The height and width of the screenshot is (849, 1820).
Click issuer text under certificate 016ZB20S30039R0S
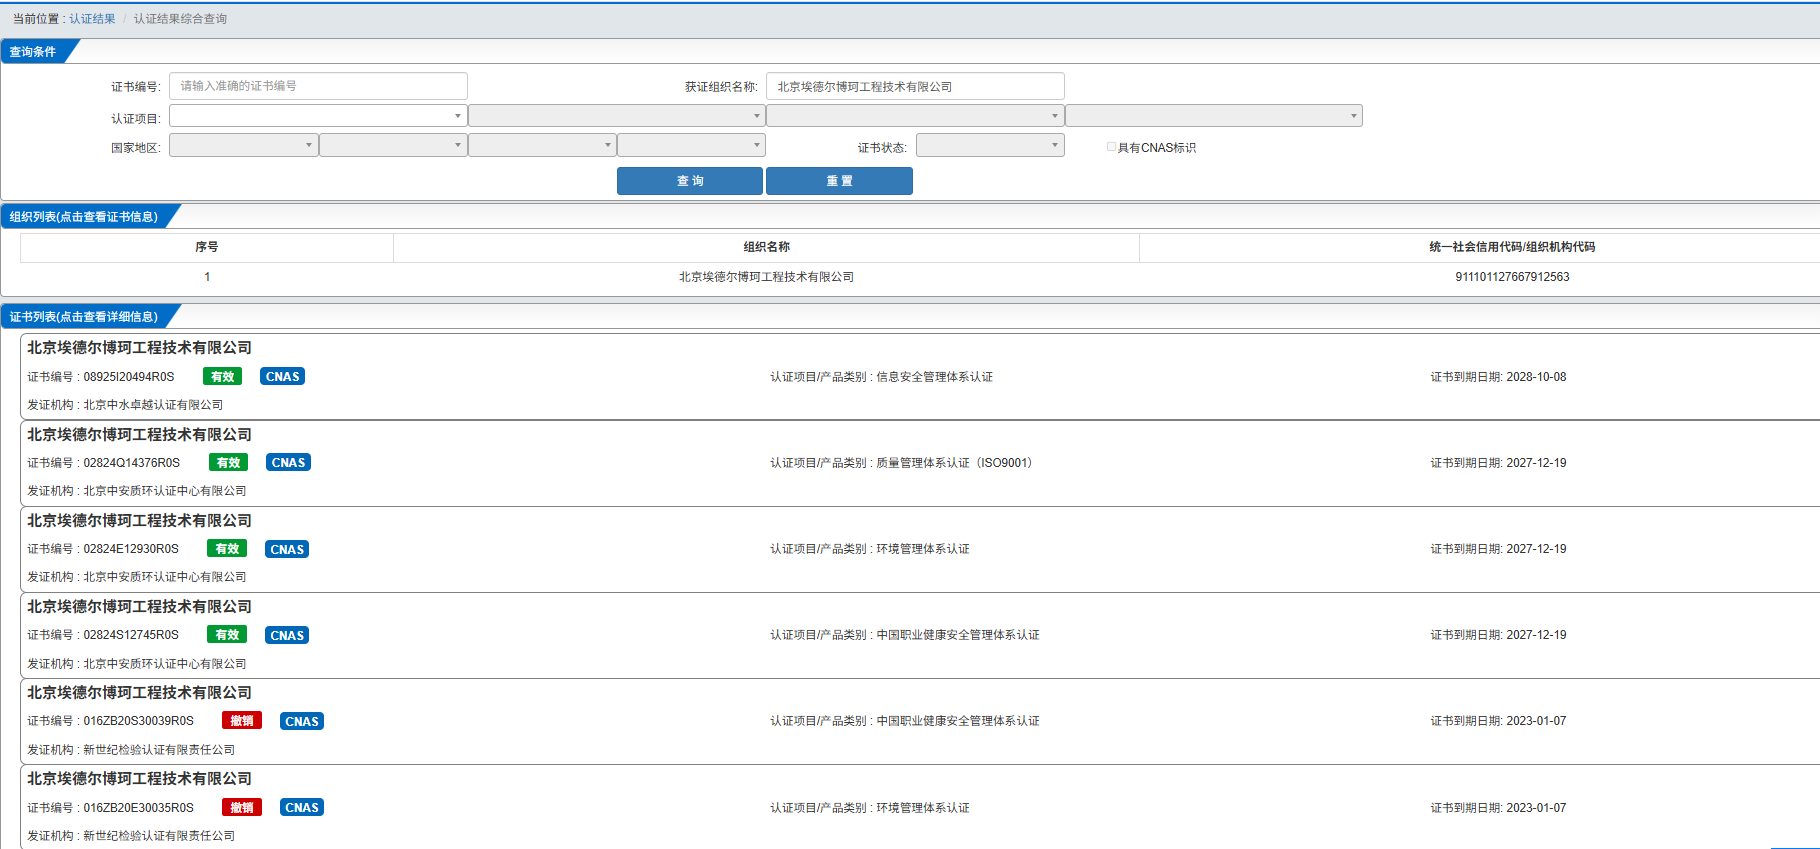coord(159,750)
